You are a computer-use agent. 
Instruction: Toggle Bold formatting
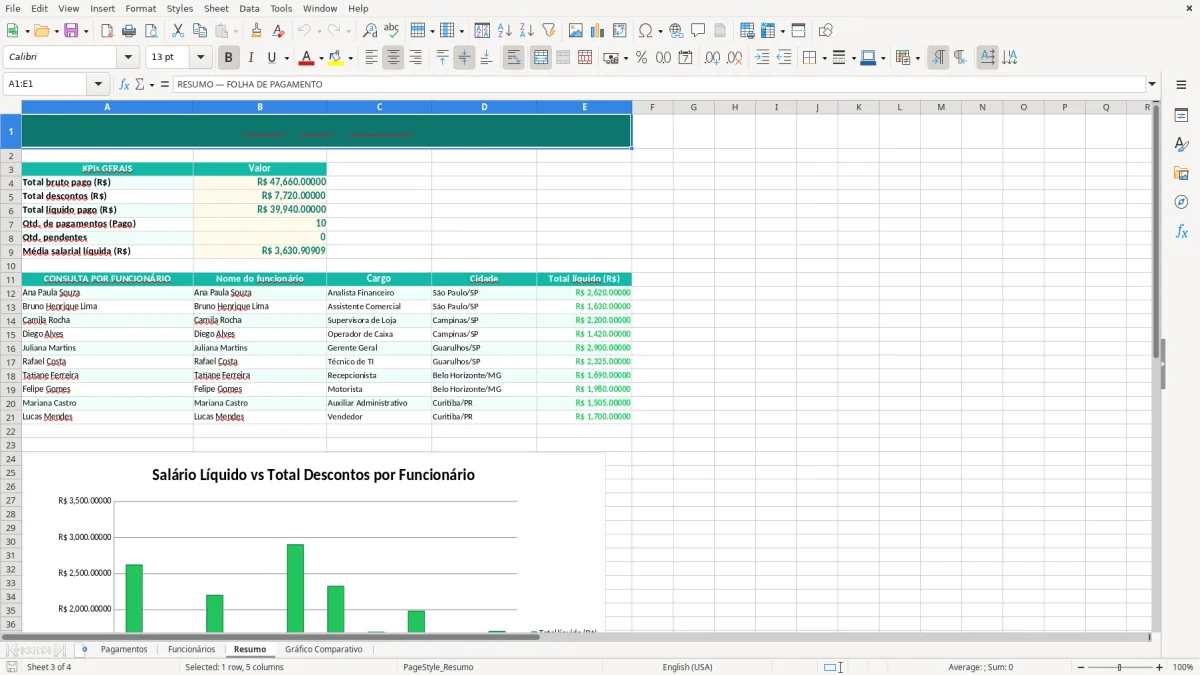coord(229,58)
